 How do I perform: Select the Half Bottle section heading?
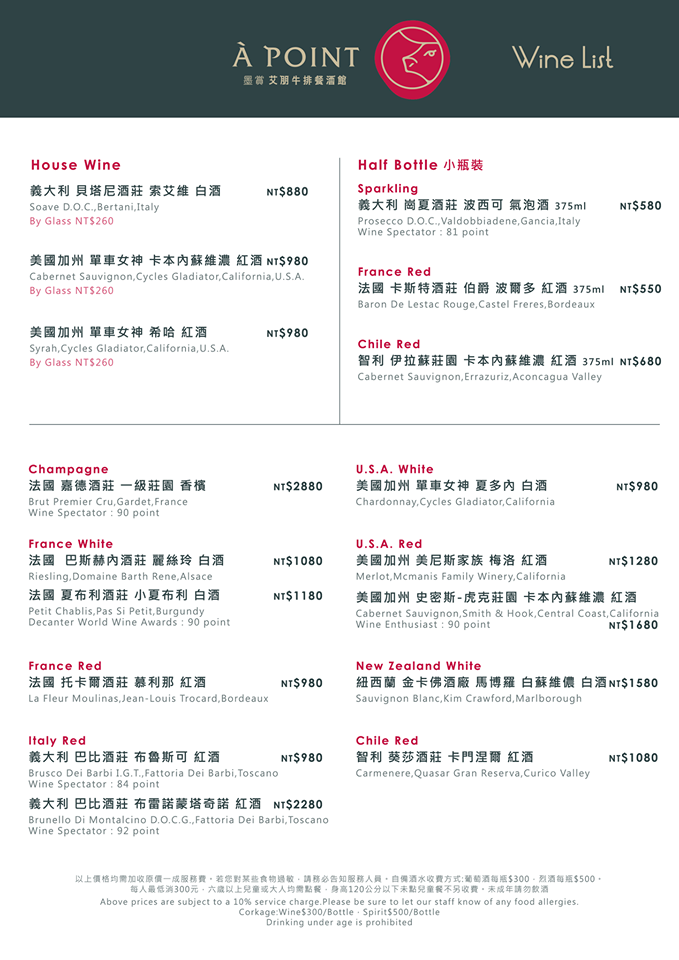pos(420,165)
